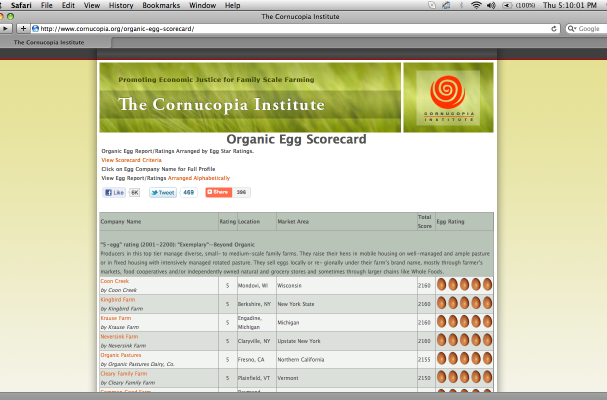Screen dimensions: 607x400
Task: Open View Scorecard Criteria link
Action: pyautogui.click(x=132, y=160)
